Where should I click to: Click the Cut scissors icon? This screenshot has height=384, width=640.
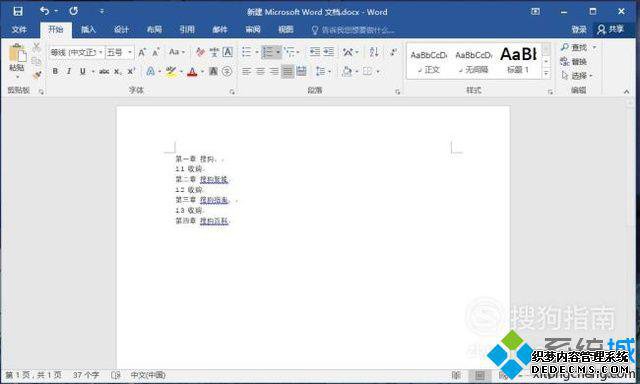(37, 47)
